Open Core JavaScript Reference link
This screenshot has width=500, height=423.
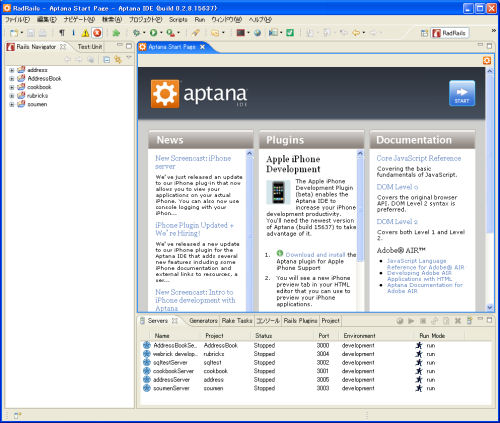tap(419, 158)
